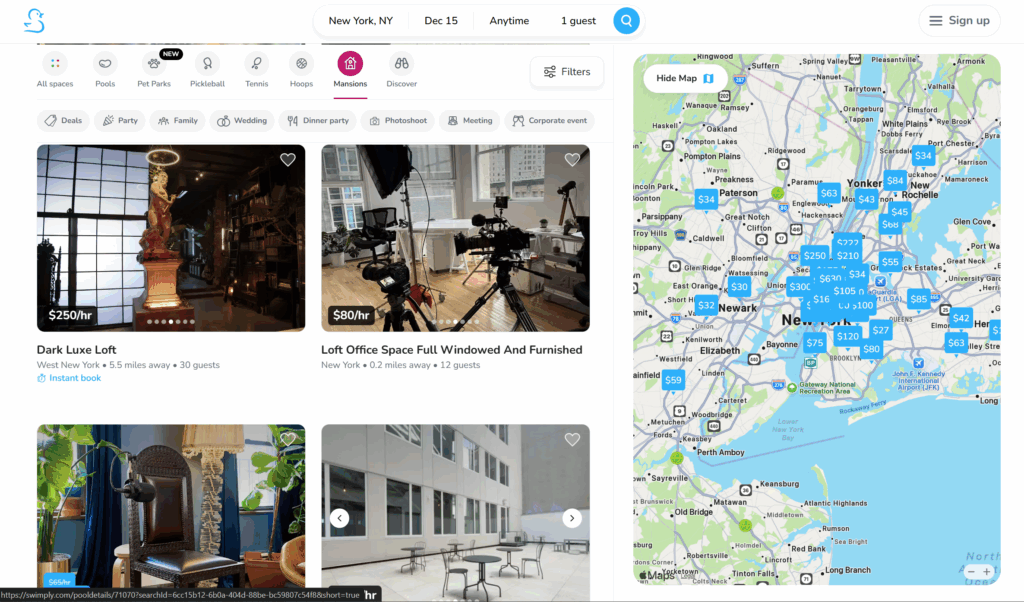Open the Filters button

[567, 72]
